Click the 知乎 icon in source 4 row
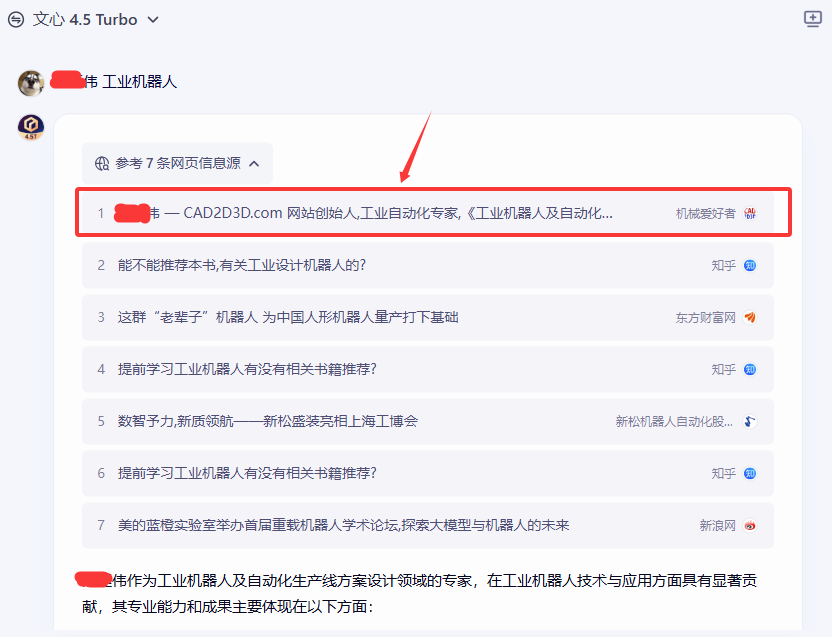This screenshot has height=637, width=832. [750, 369]
